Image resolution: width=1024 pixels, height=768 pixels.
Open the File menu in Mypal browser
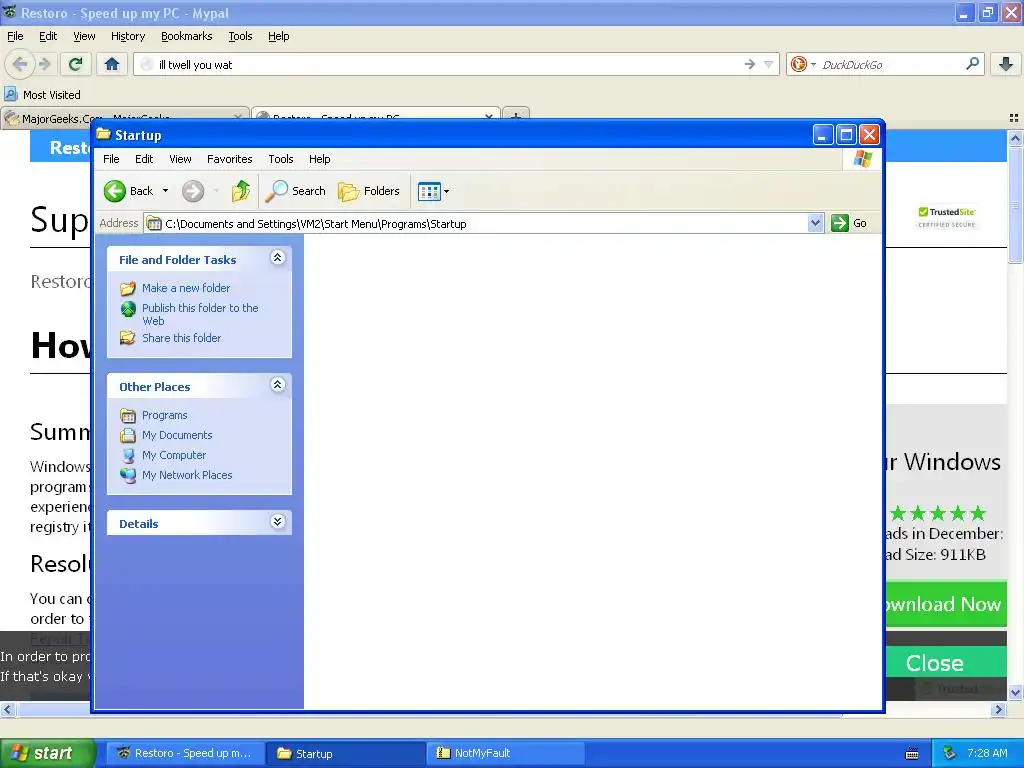pyautogui.click(x=15, y=37)
